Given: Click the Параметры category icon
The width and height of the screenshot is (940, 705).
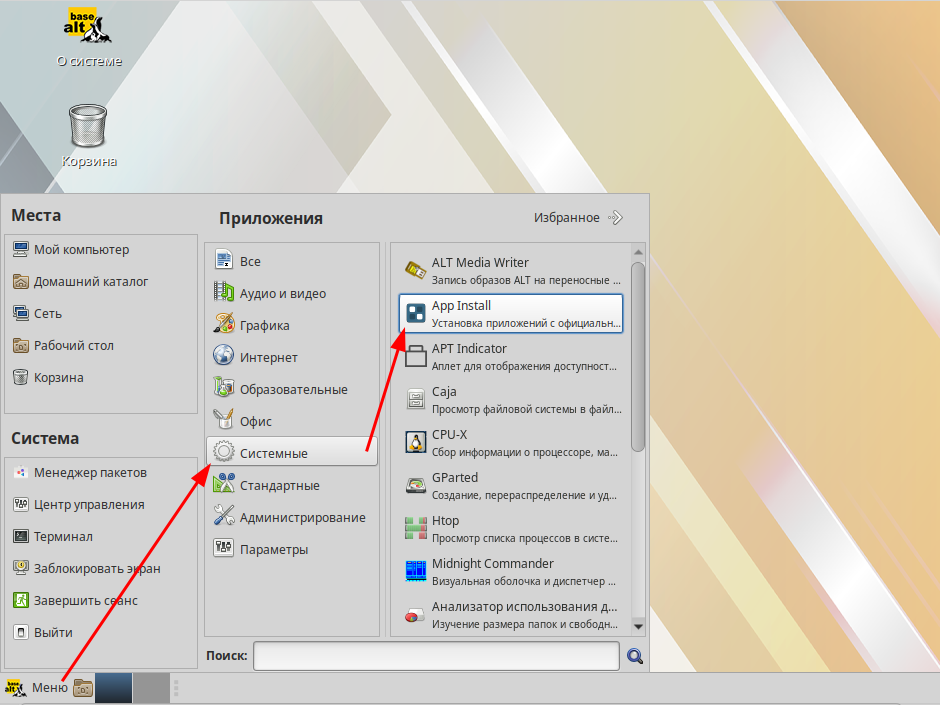Looking at the screenshot, I should click(224, 548).
